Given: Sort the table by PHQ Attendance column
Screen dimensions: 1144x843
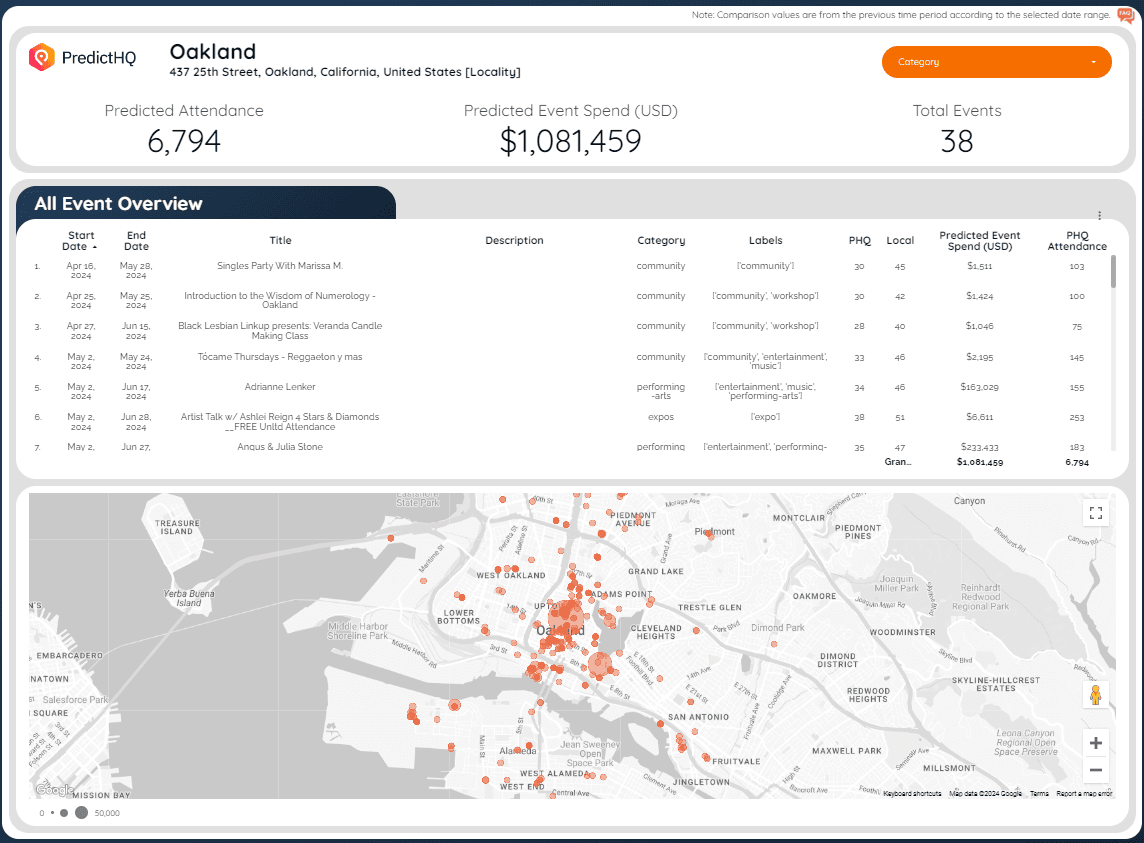Looking at the screenshot, I should point(1077,240).
